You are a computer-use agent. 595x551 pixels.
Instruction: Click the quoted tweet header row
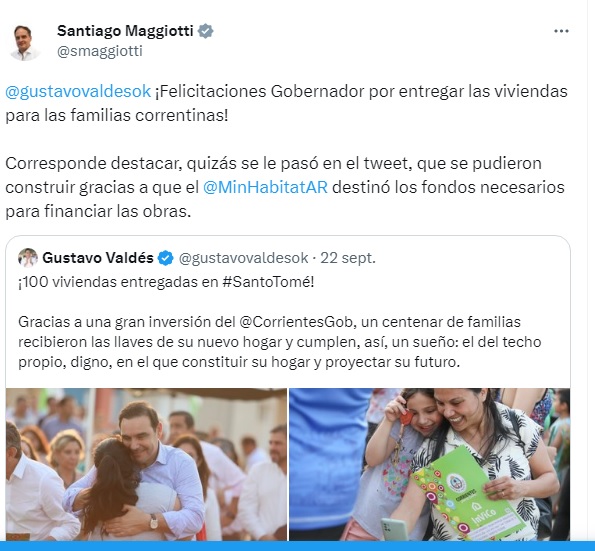pos(197,258)
